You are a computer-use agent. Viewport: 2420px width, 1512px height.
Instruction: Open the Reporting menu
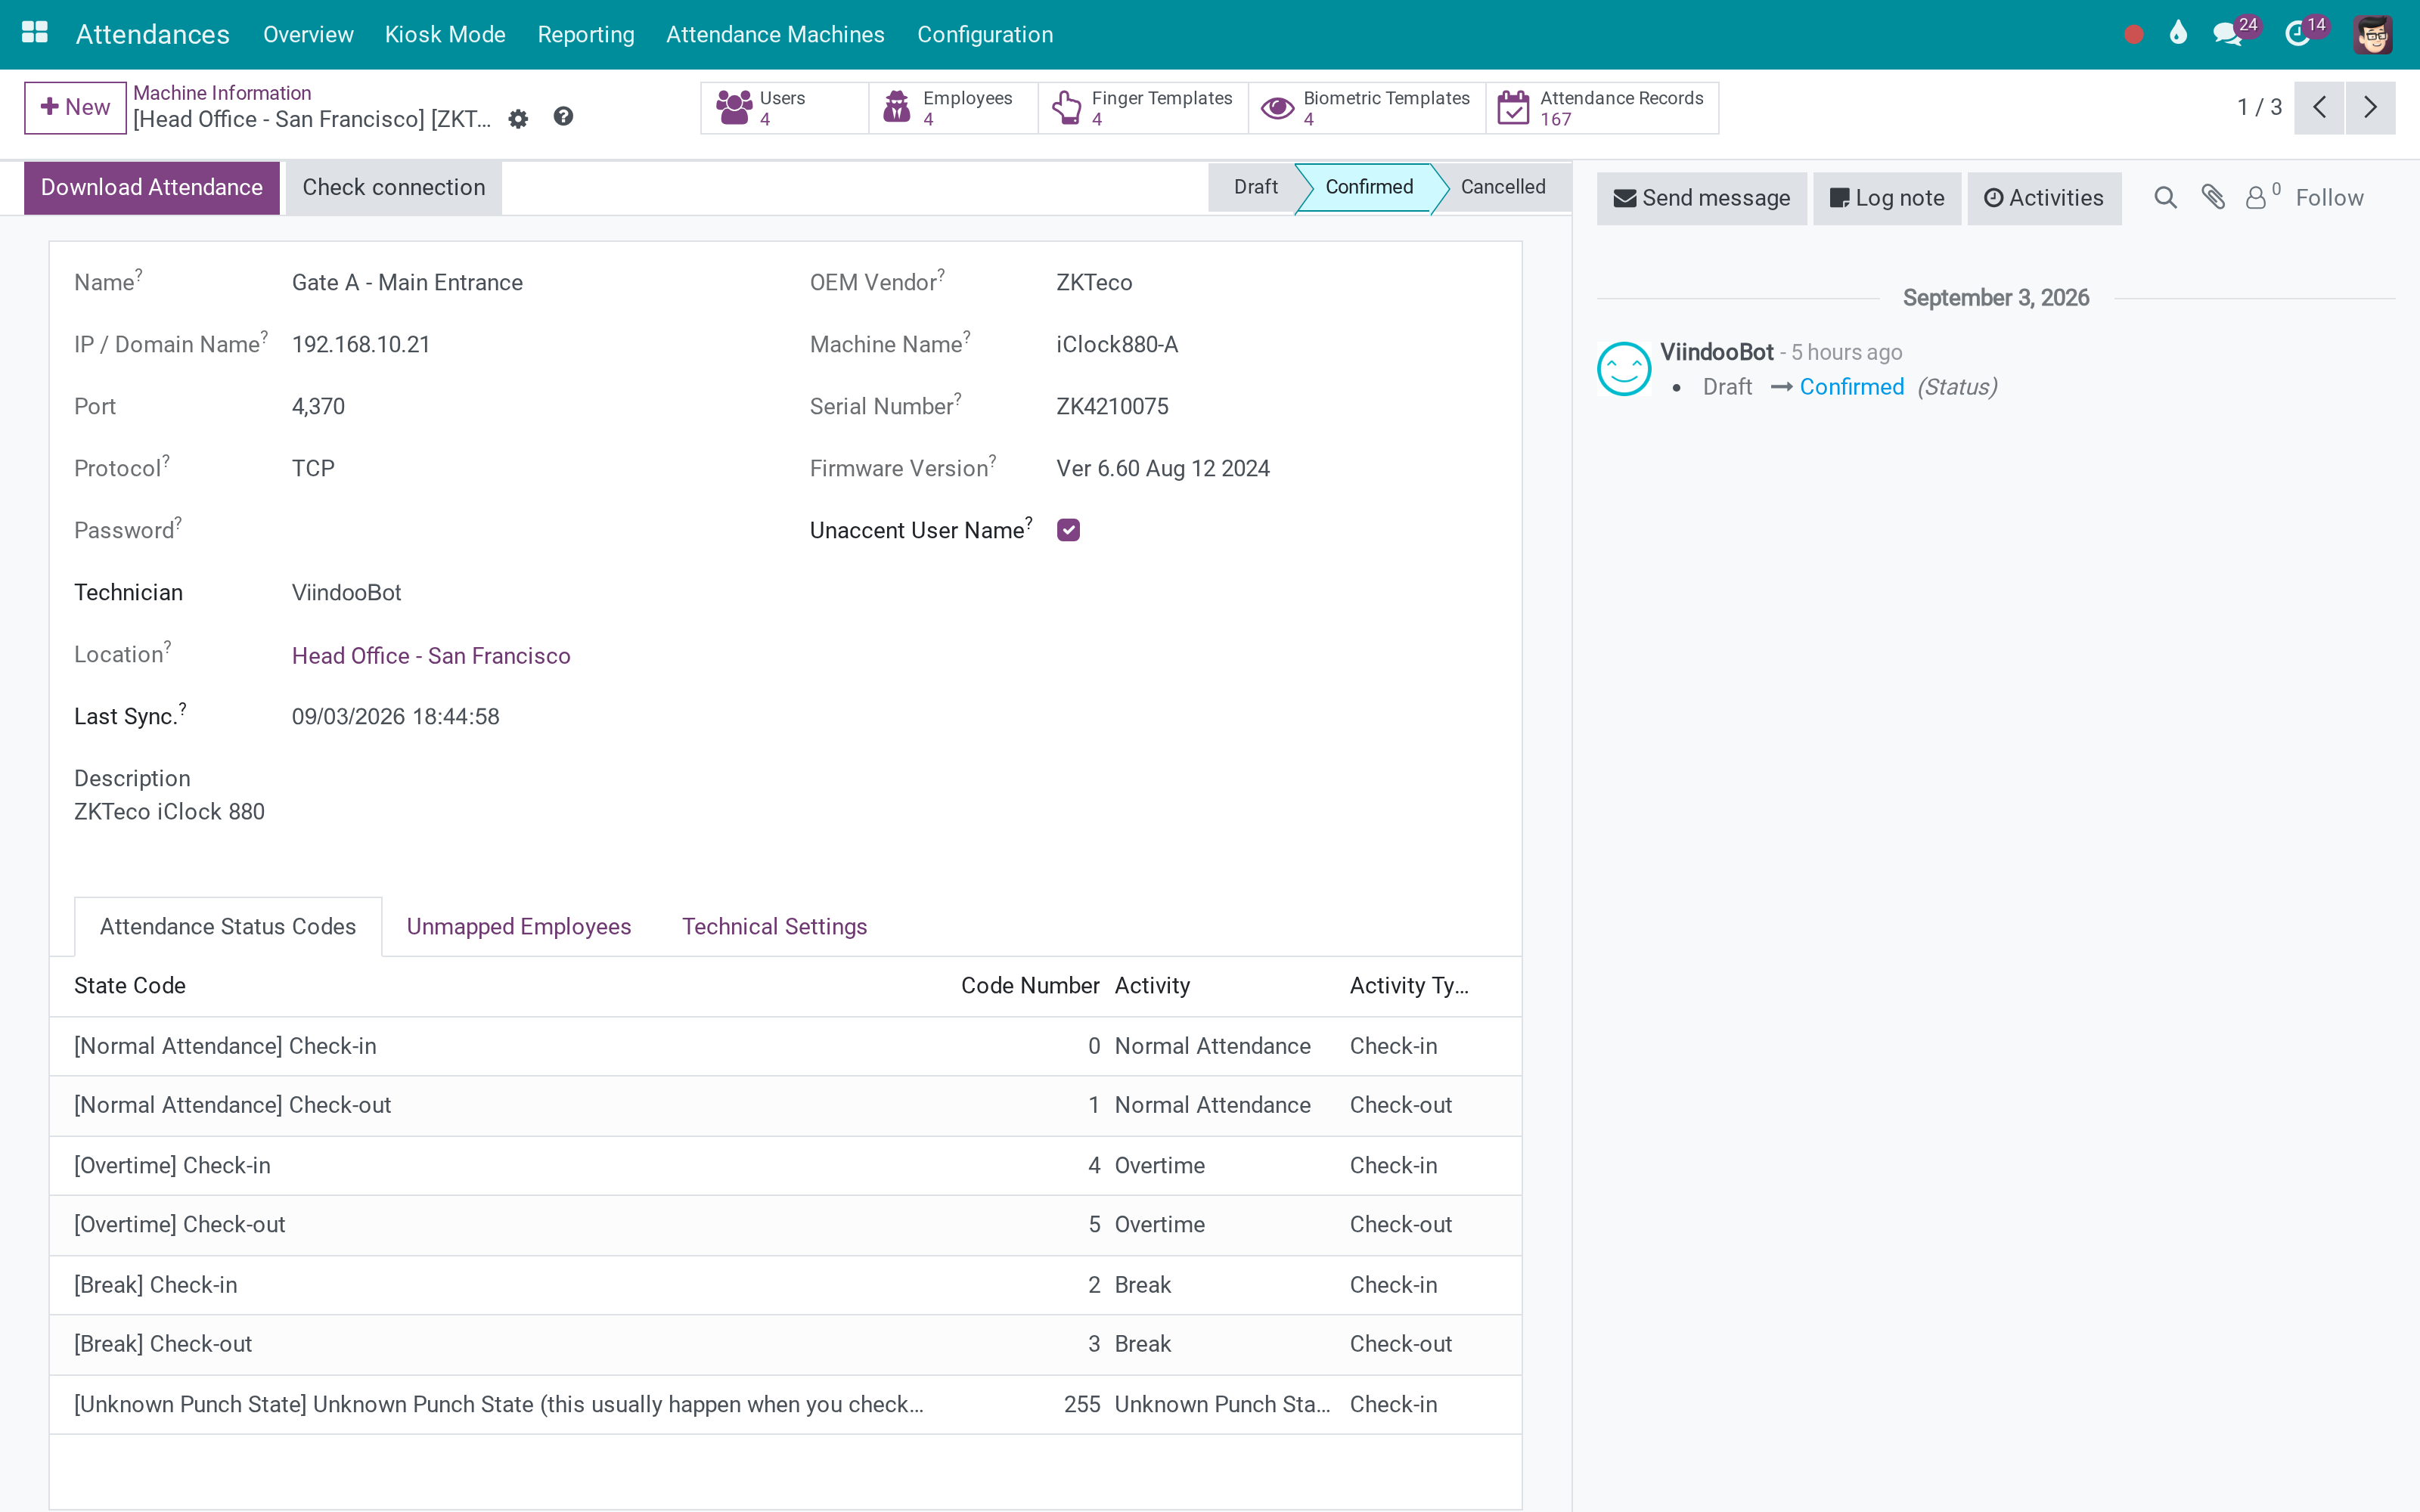coord(586,34)
